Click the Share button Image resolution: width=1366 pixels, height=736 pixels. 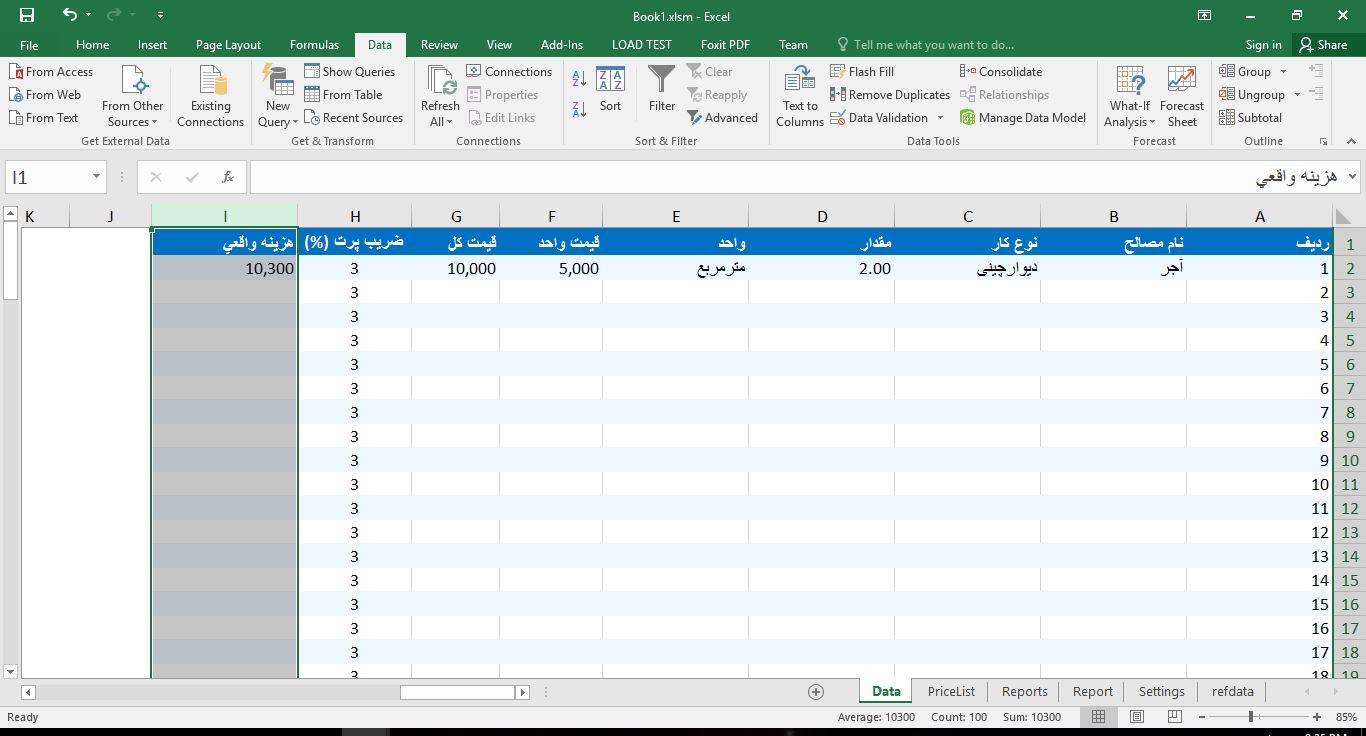1323,45
